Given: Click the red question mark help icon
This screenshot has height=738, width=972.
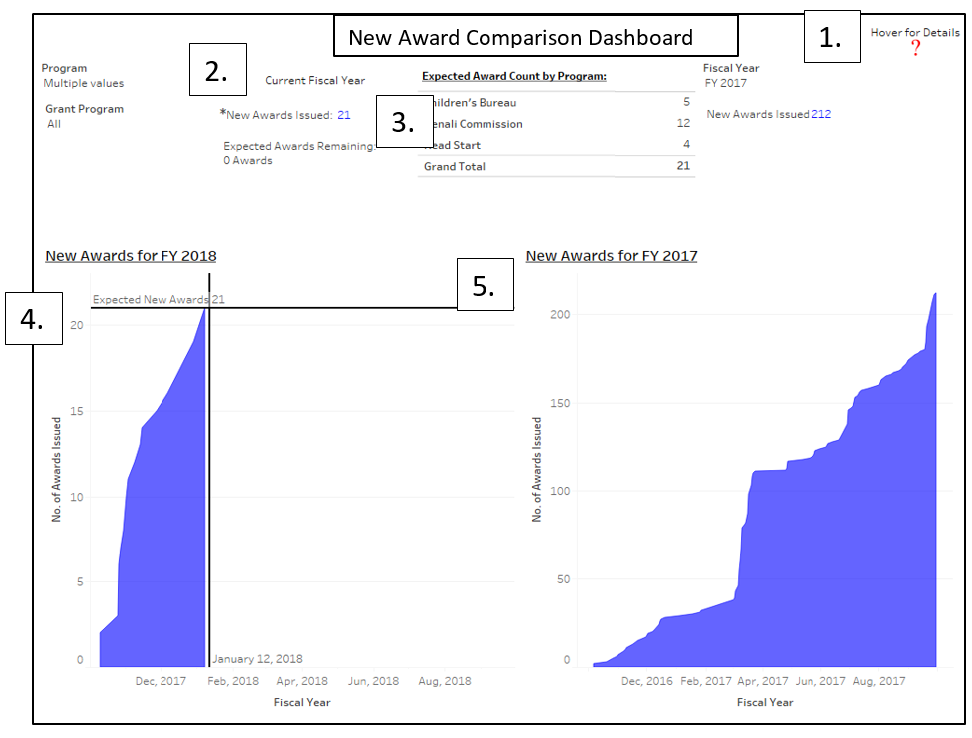Looking at the screenshot, I should tap(915, 49).
